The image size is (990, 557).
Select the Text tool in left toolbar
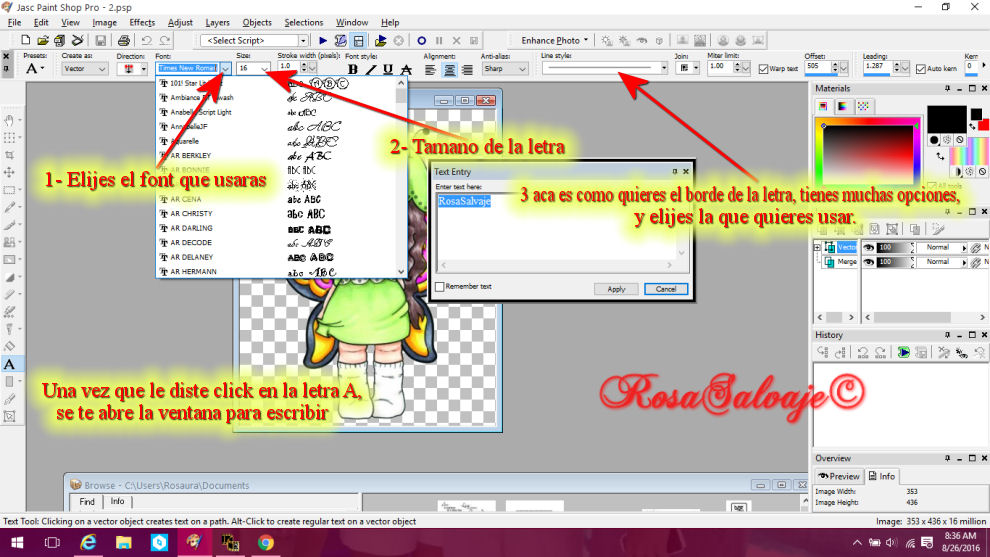coord(9,364)
